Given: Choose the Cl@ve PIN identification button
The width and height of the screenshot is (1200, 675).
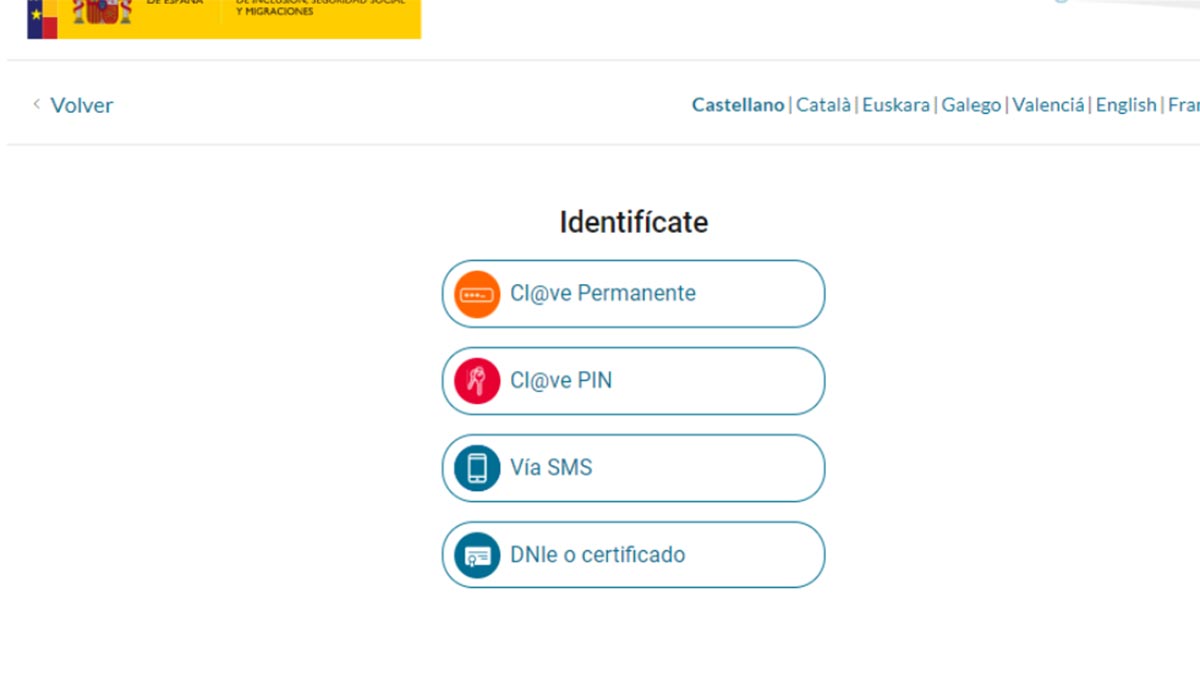Looking at the screenshot, I should point(633,381).
